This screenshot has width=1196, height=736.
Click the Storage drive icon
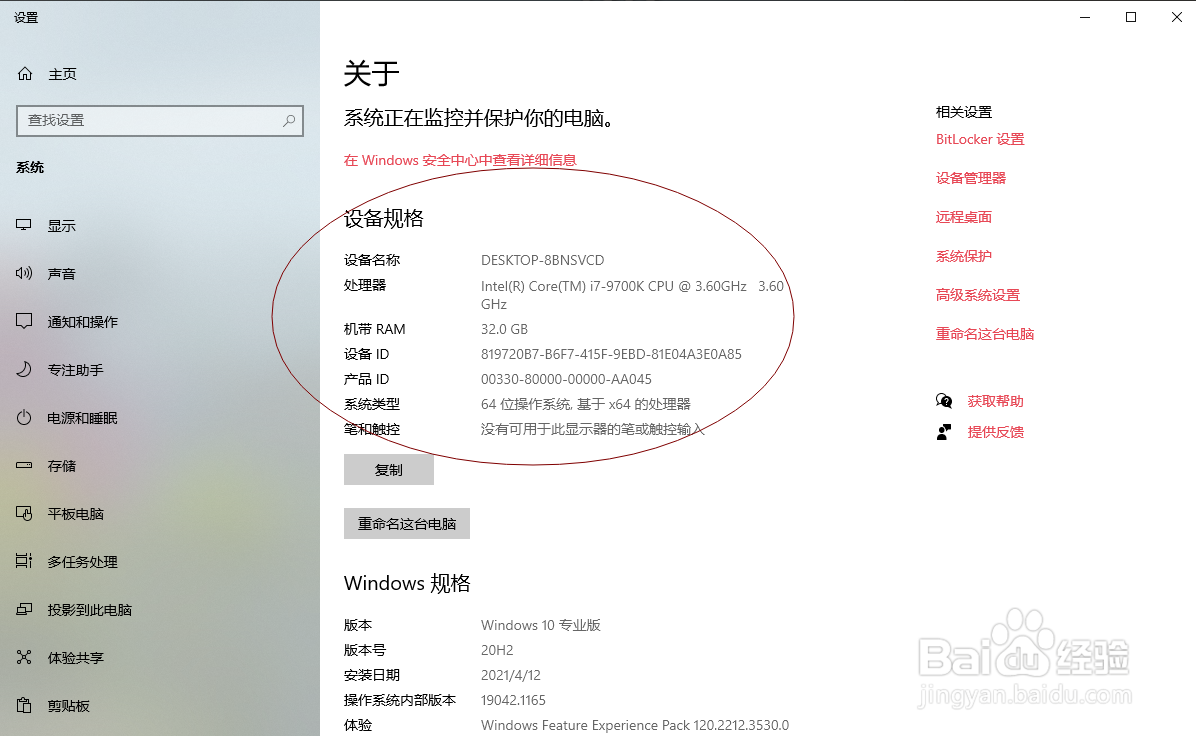pyautogui.click(x=24, y=465)
